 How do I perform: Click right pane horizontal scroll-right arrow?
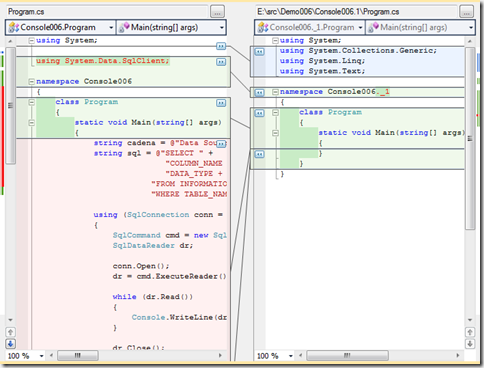pyautogui.click(x=458, y=356)
